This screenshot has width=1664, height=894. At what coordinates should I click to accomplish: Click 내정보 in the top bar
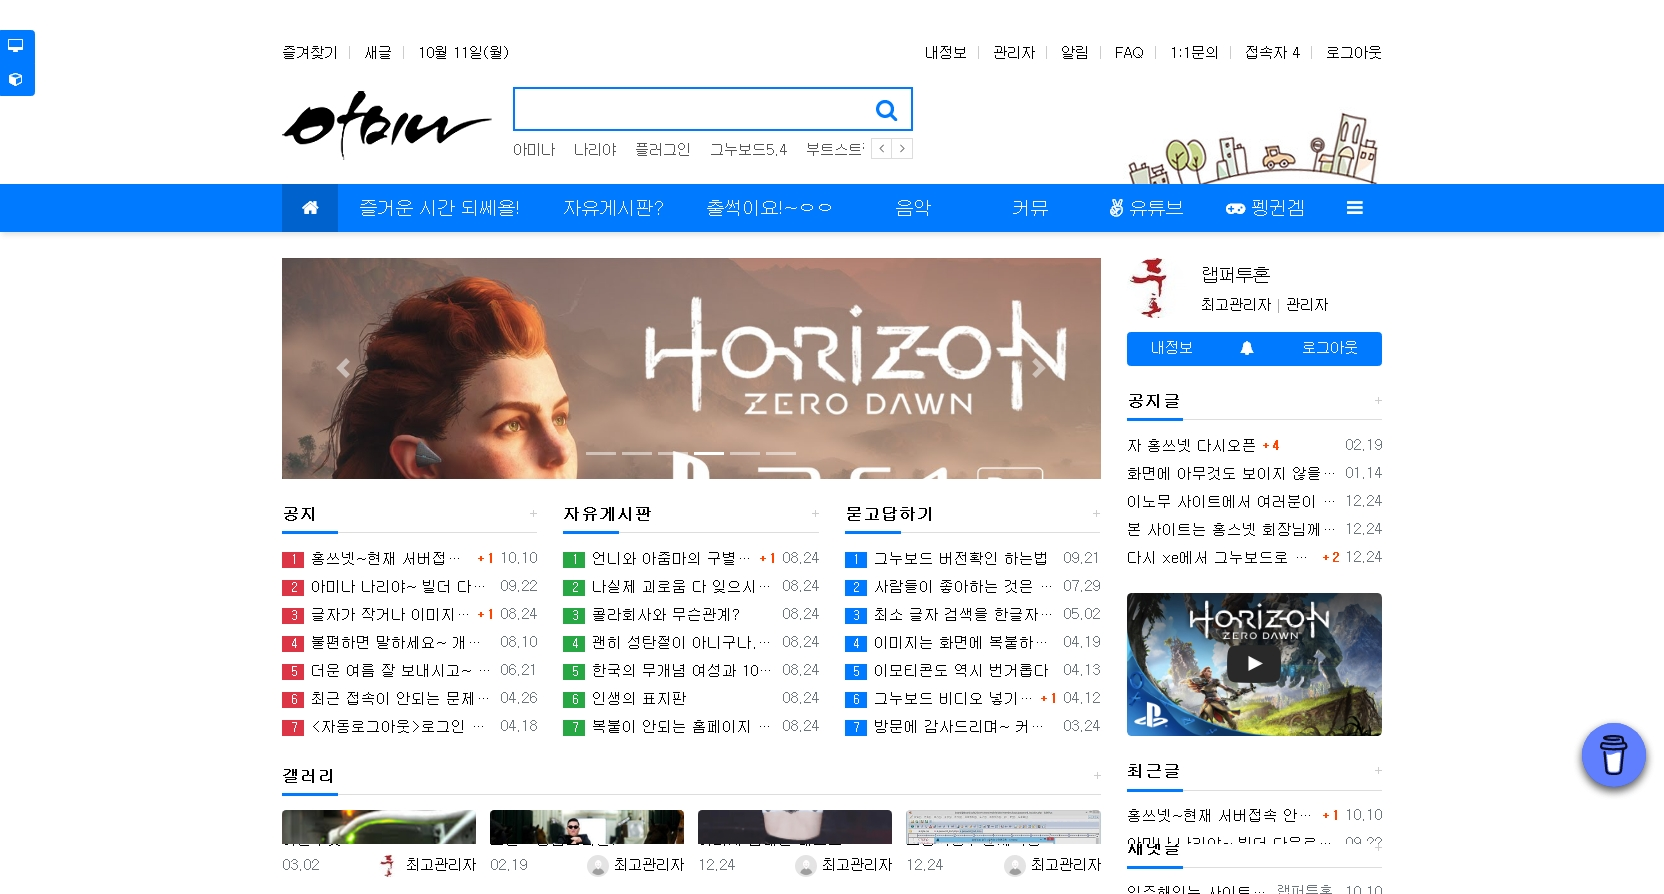(x=945, y=53)
